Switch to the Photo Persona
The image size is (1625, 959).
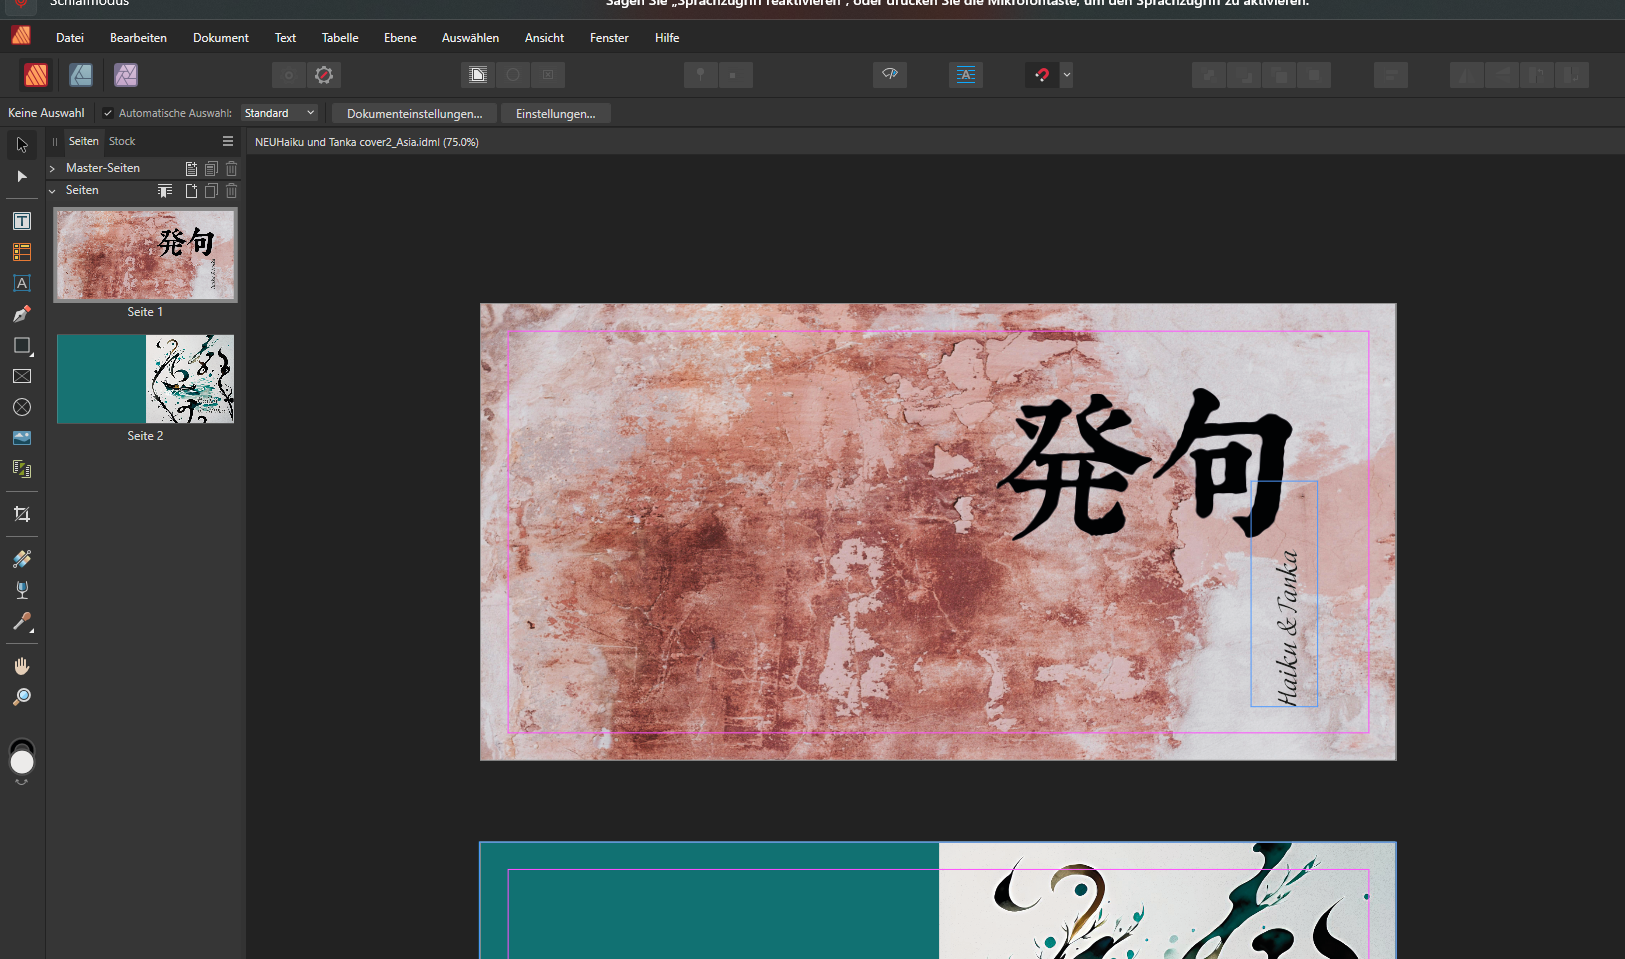point(126,75)
